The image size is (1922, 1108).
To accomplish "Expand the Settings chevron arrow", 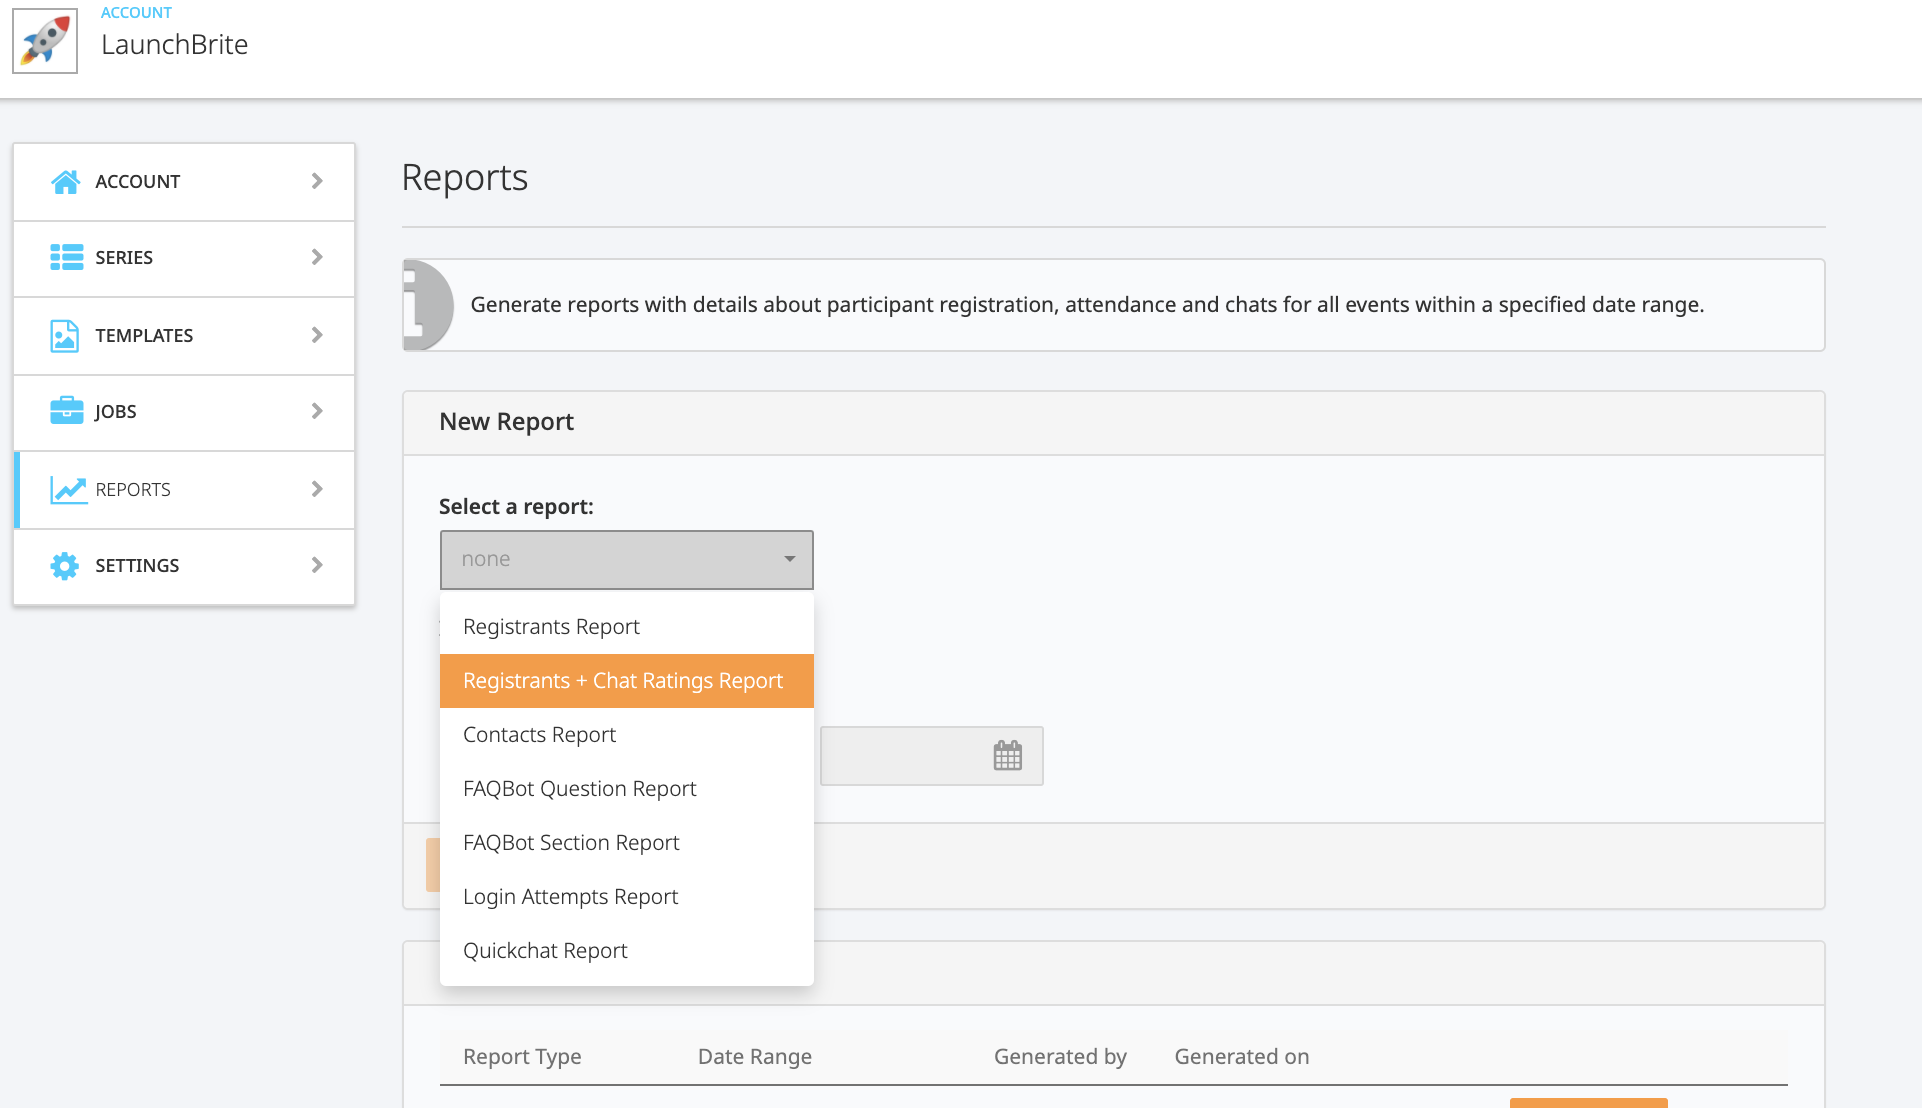I will click(317, 565).
